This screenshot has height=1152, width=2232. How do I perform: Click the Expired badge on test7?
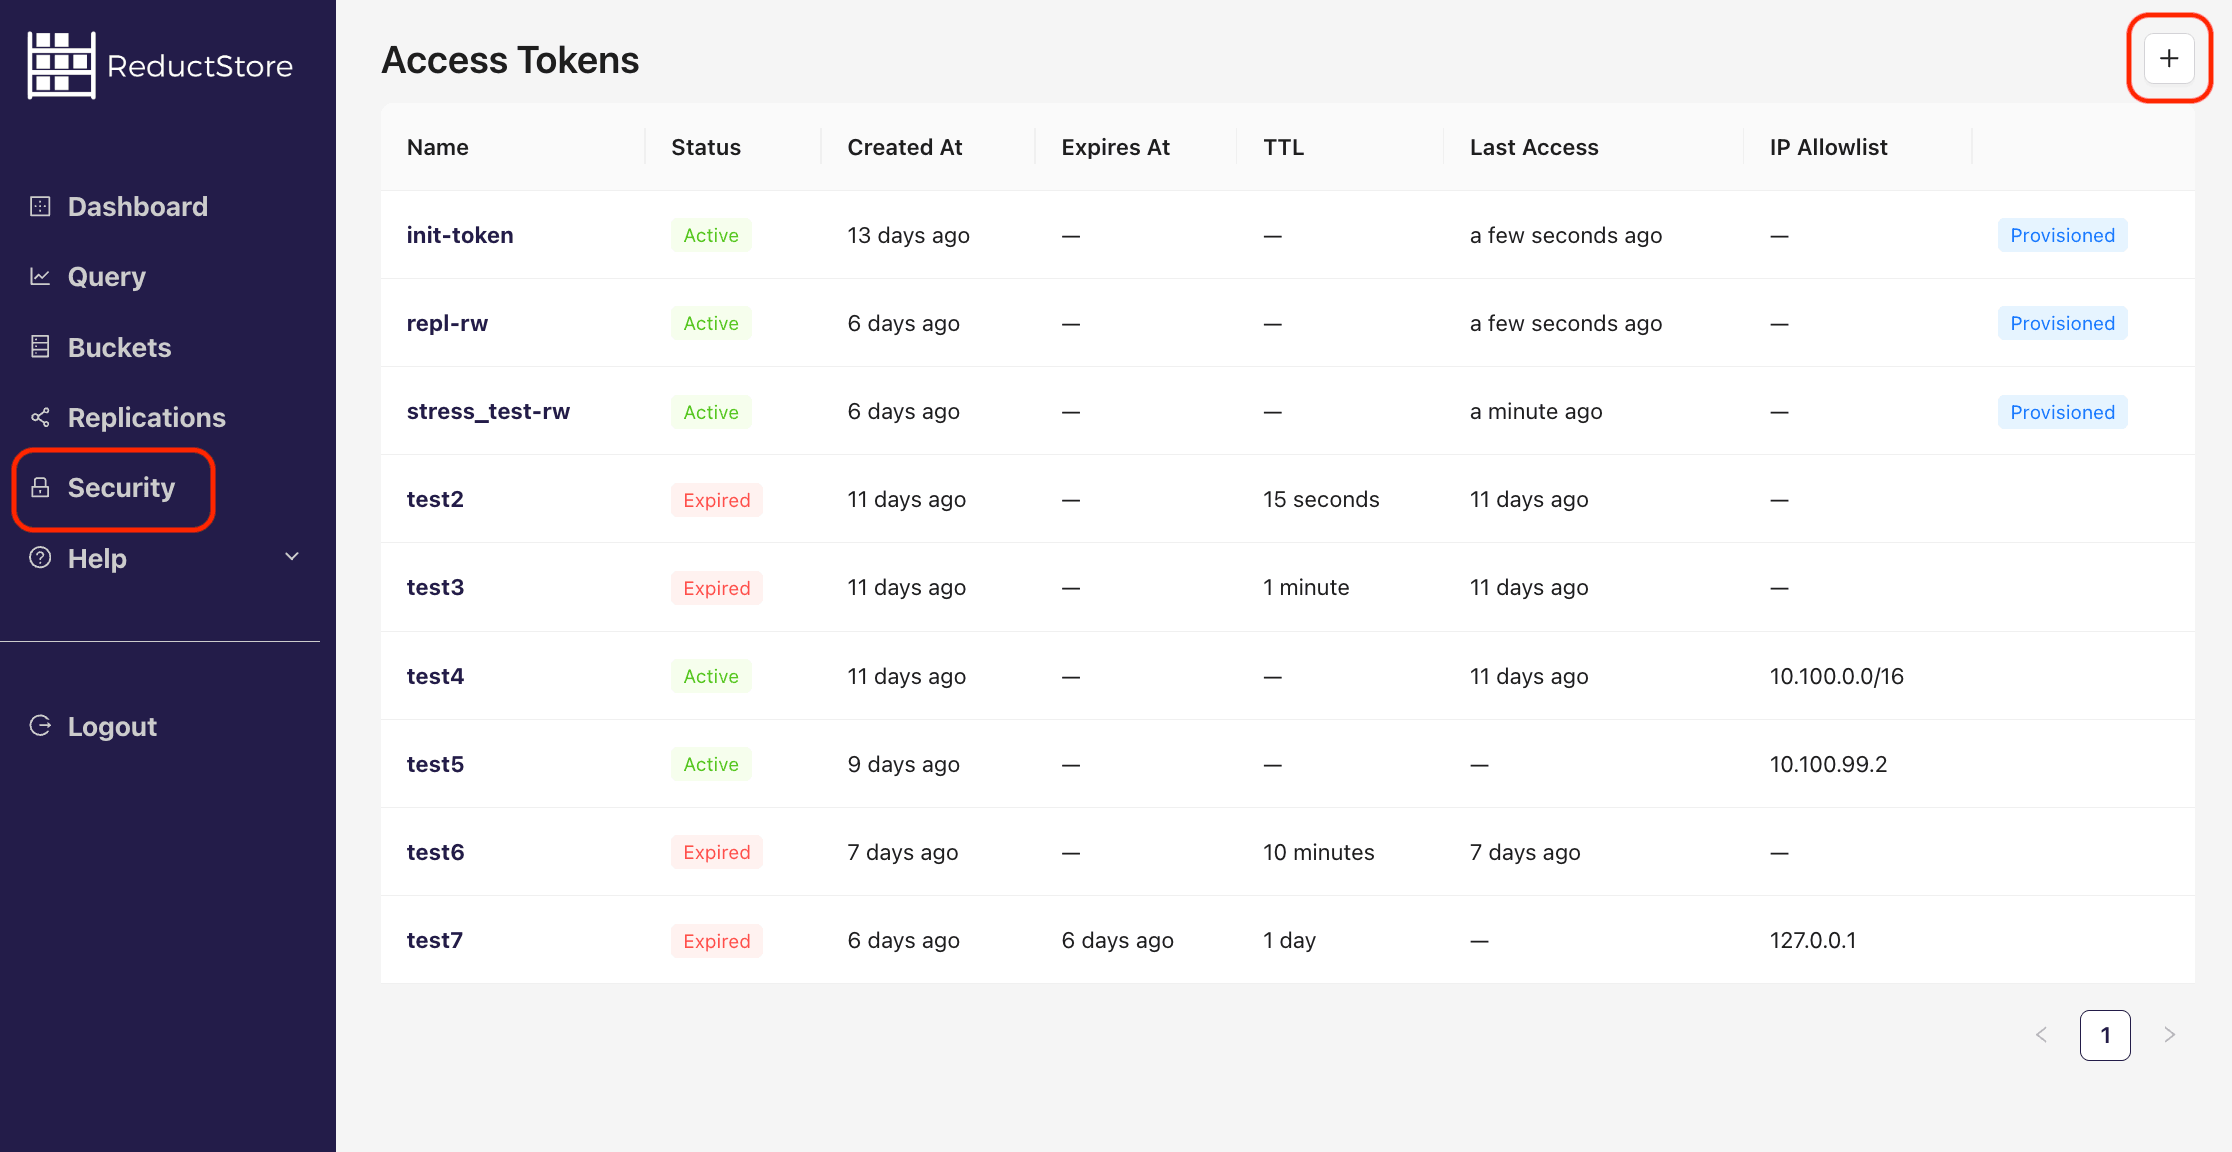coord(716,940)
